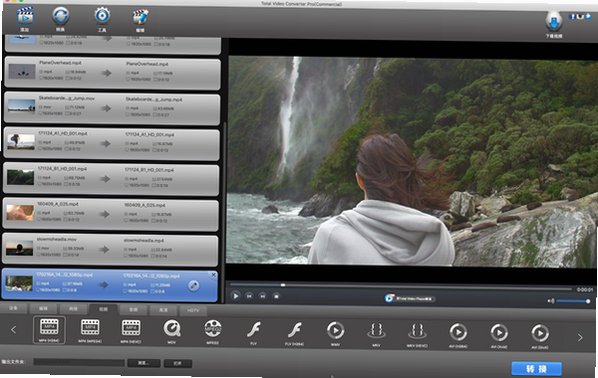Click the blue 转换 convert button

(537, 369)
